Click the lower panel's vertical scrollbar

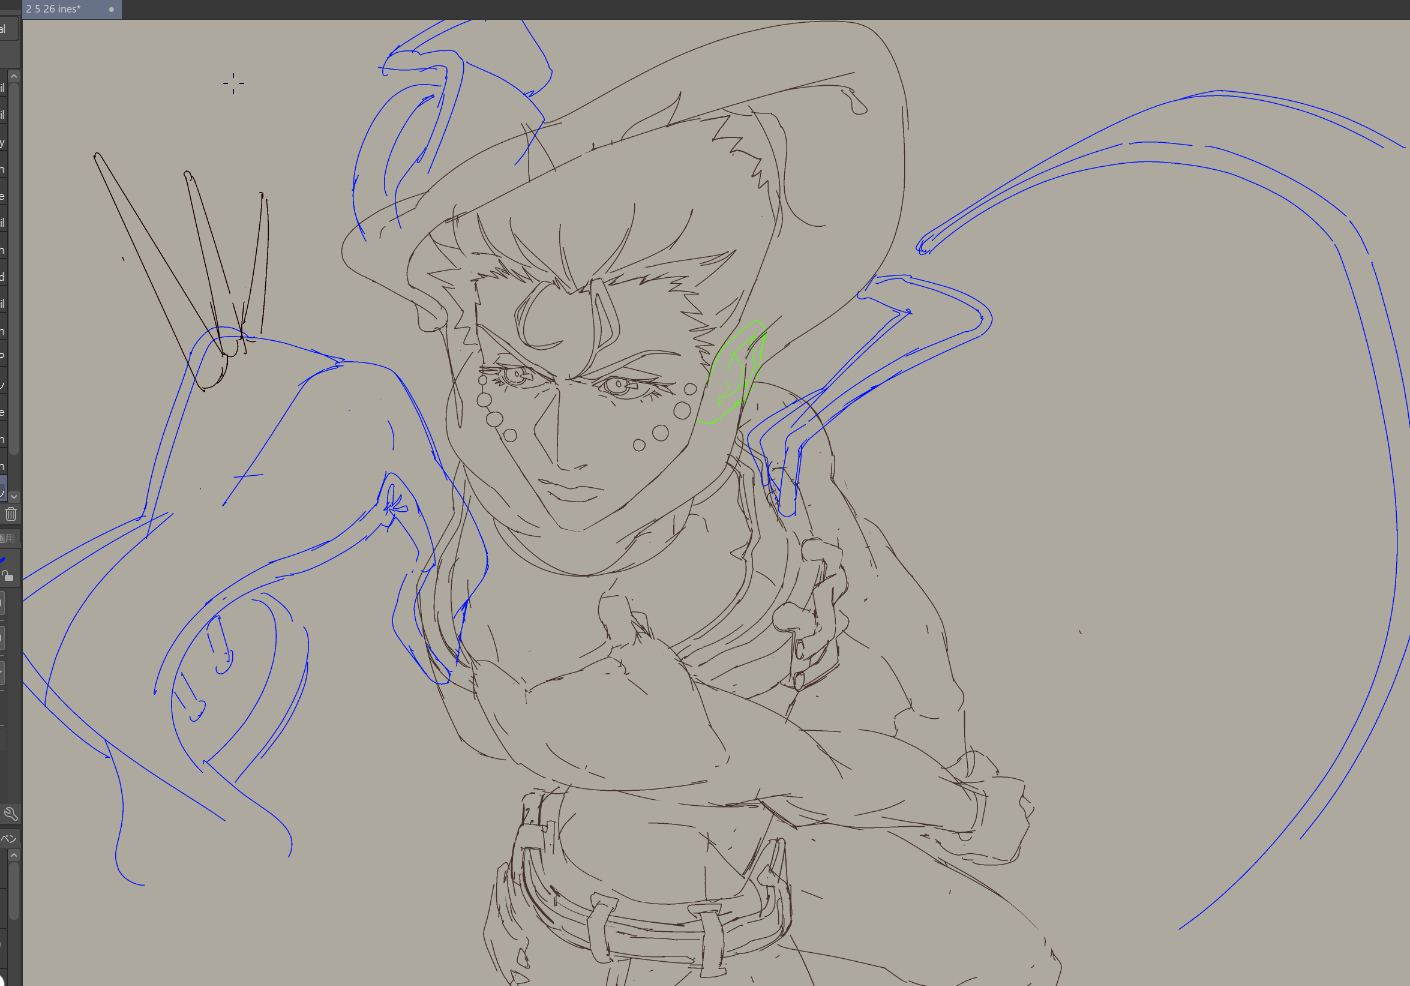(x=14, y=890)
